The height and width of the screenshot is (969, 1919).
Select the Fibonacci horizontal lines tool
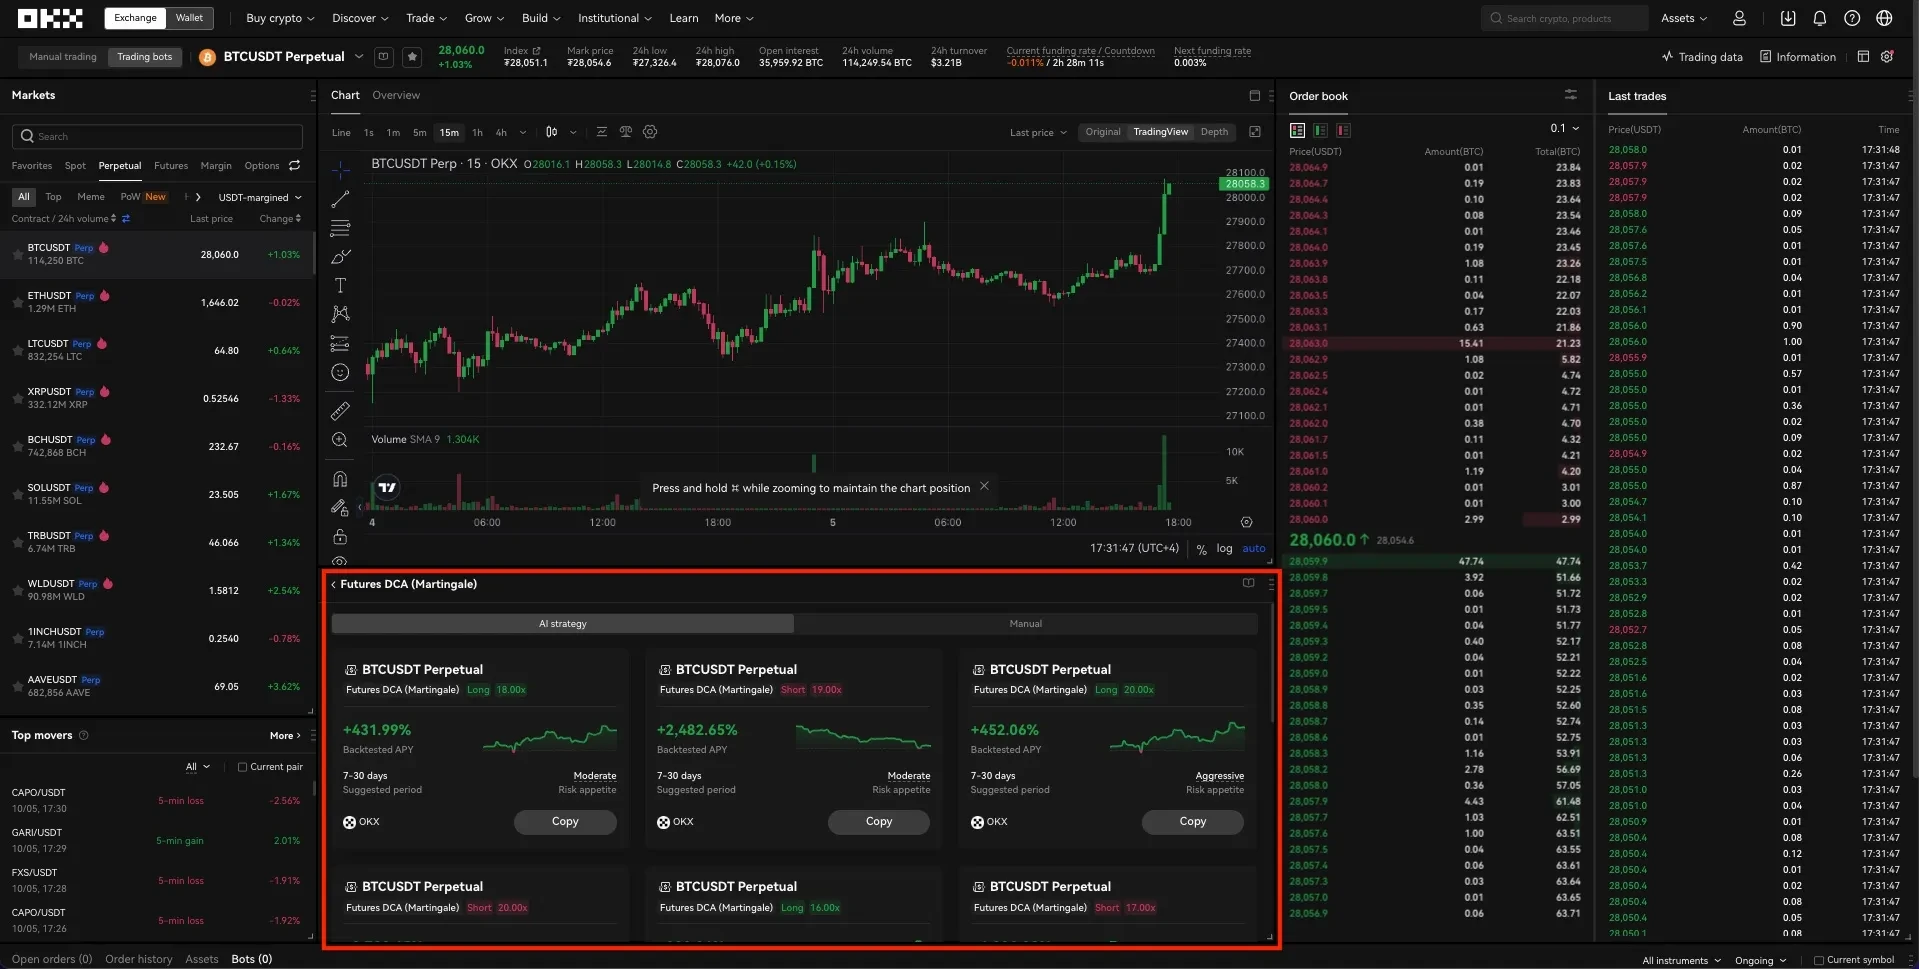click(x=340, y=228)
